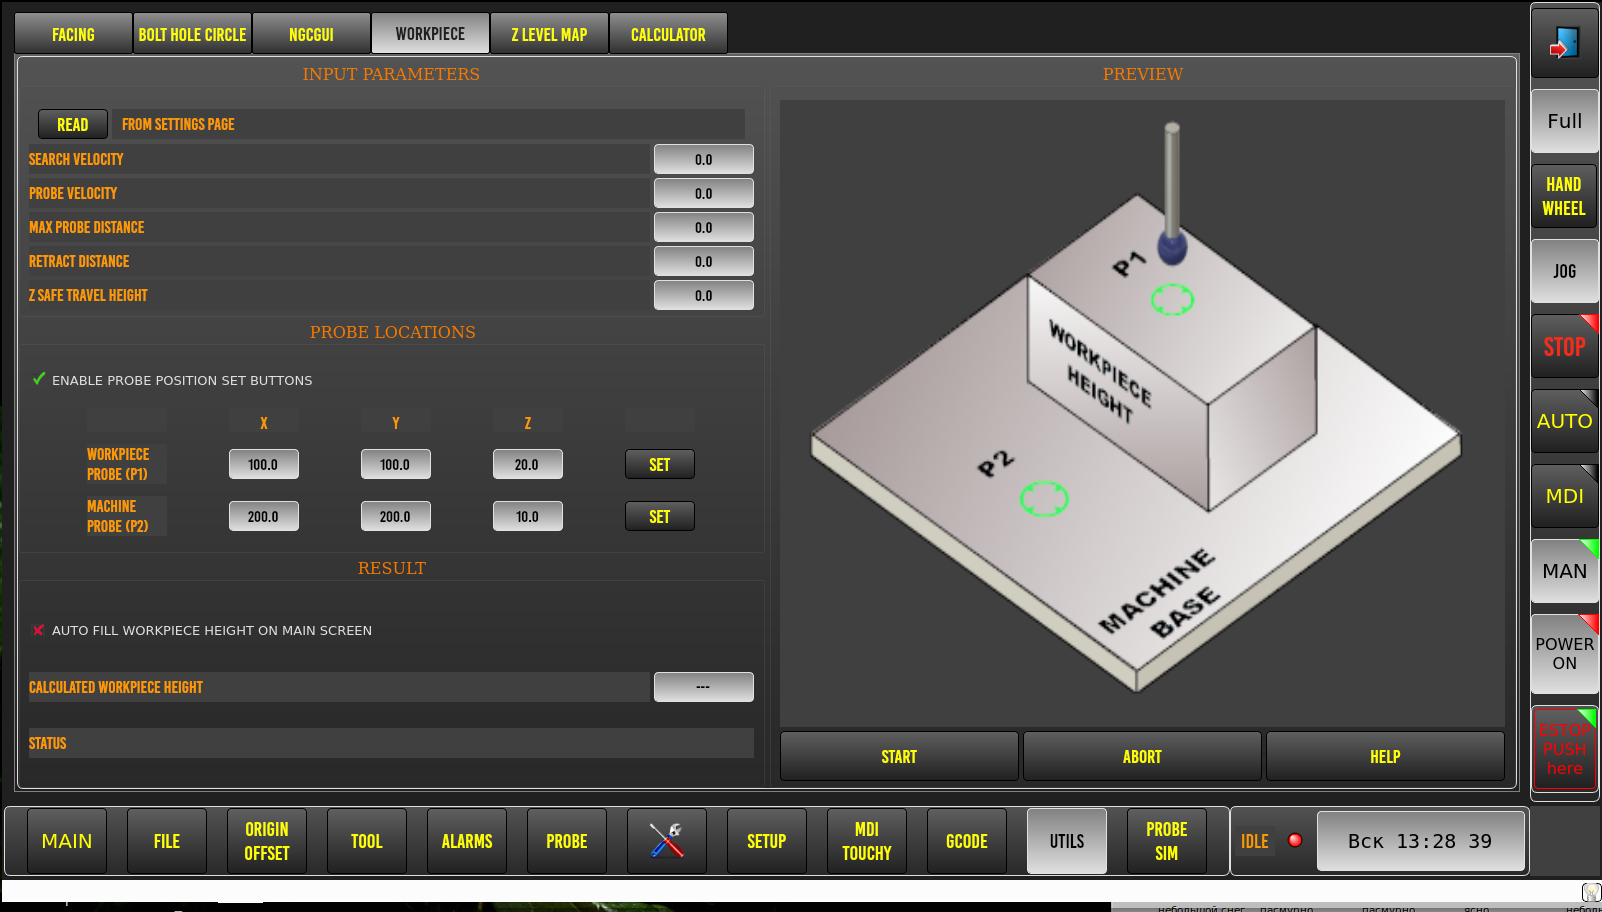The width and height of the screenshot is (1602, 912).
Task: Click Machine Probe P2 X field 200.0
Action: (264, 516)
